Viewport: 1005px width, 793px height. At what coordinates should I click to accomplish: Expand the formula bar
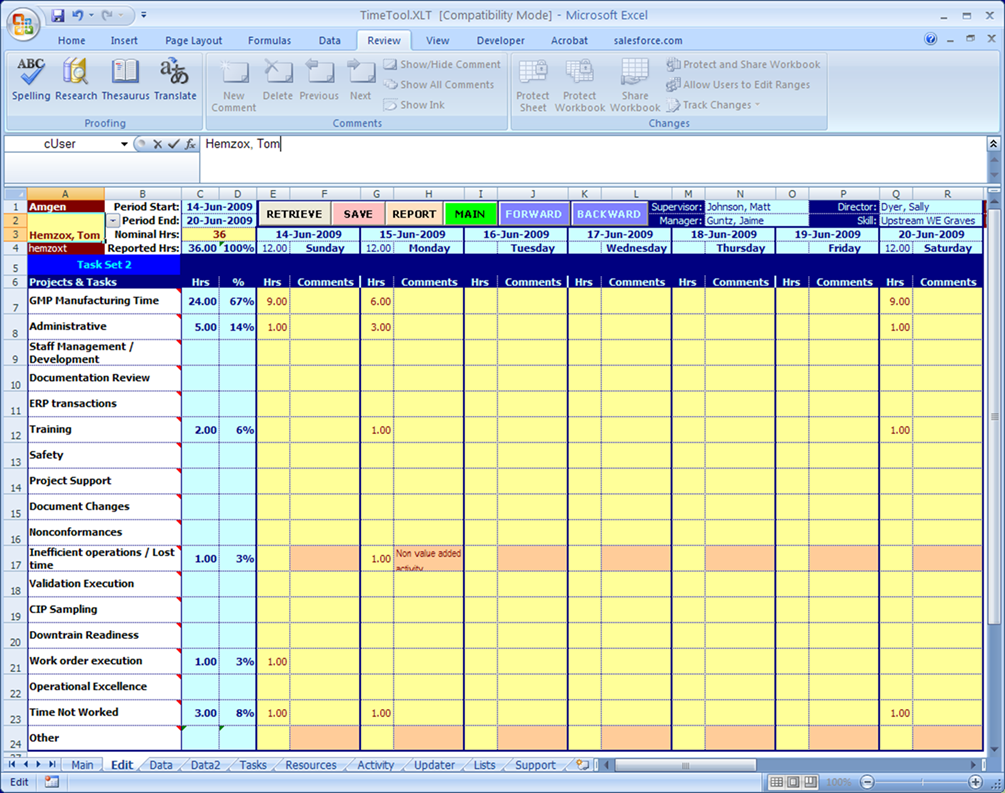click(x=993, y=144)
